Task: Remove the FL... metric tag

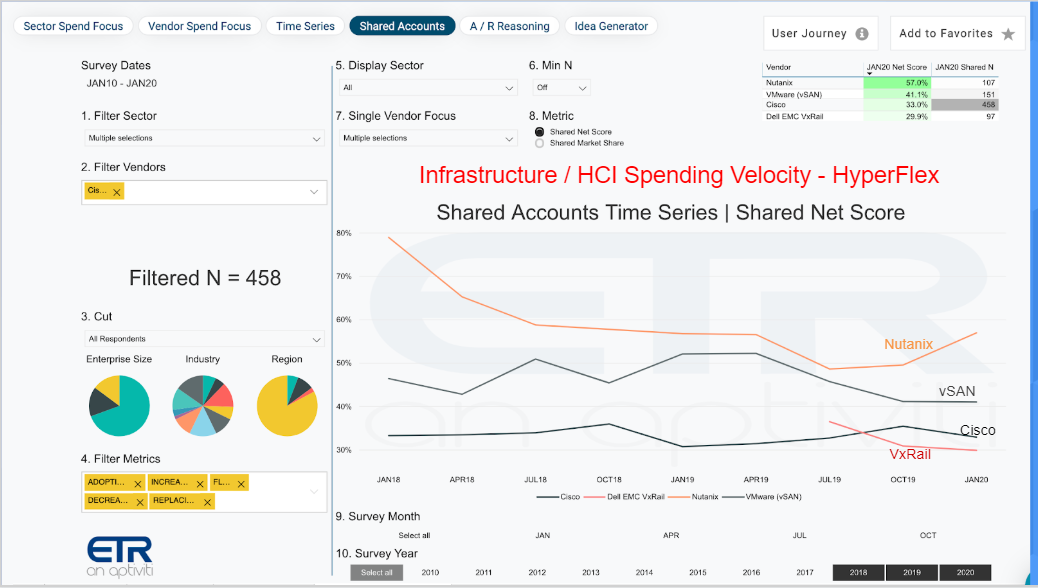Action: 241,483
